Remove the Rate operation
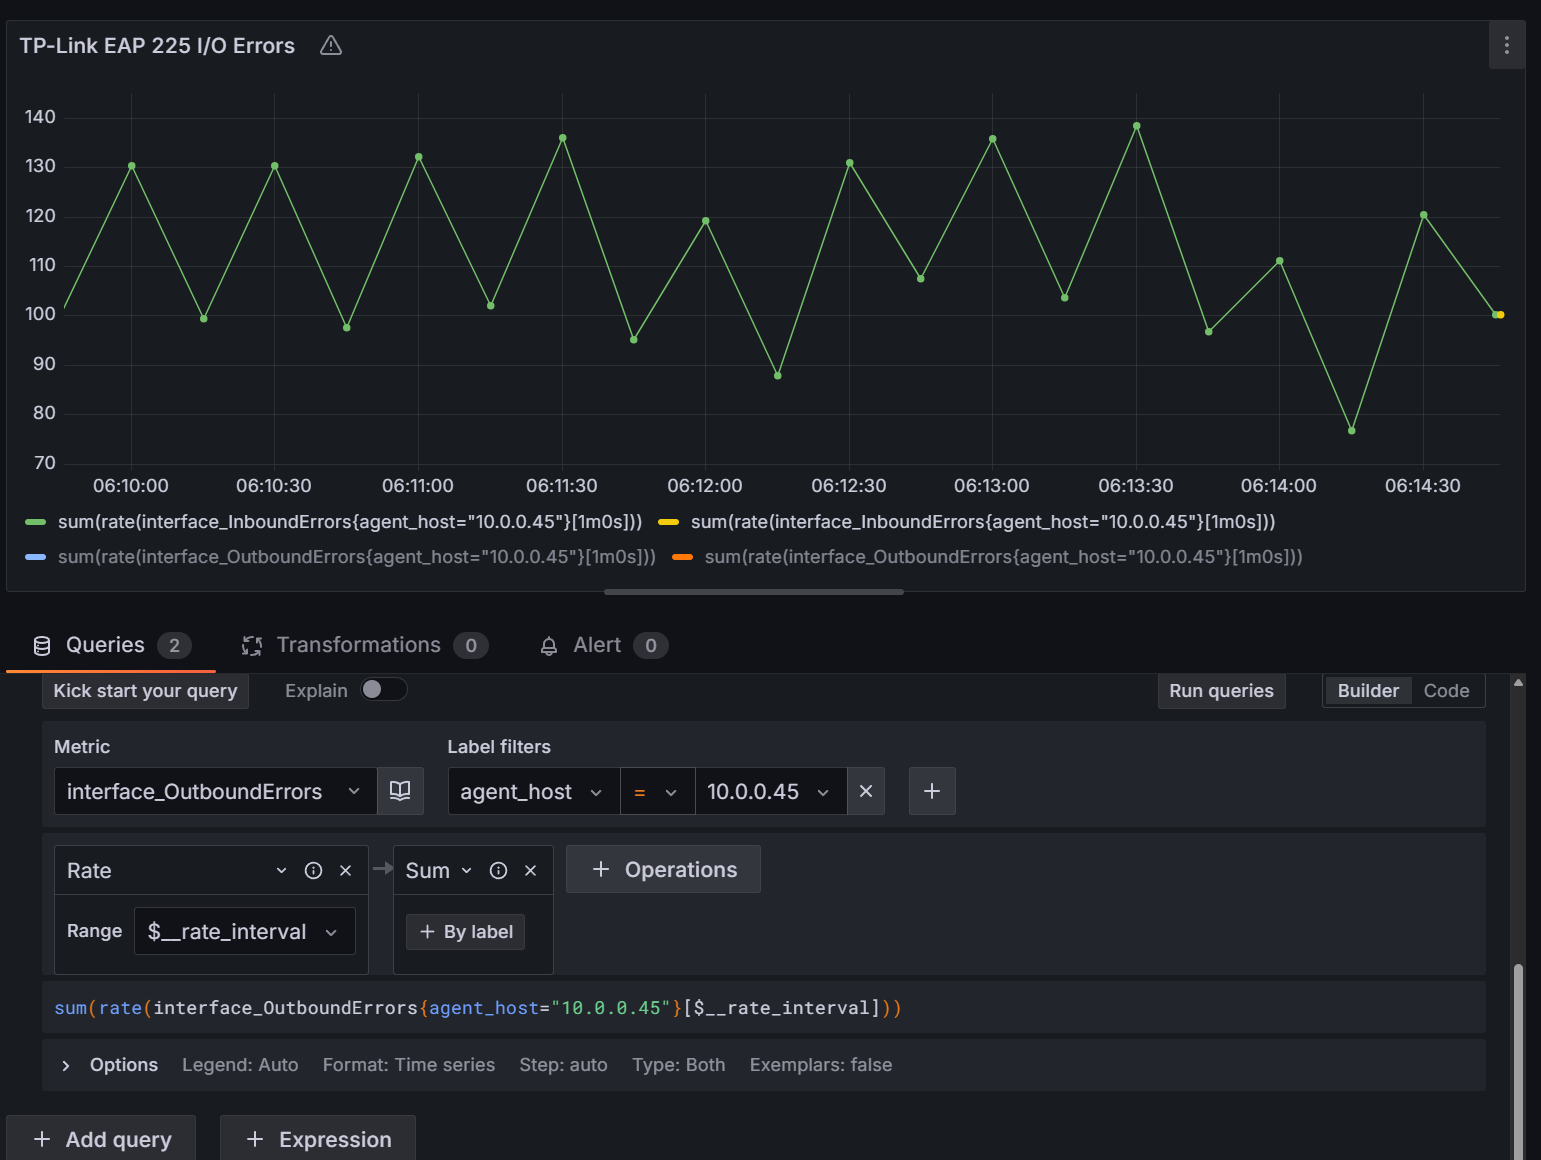Screen dimensions: 1541x1160 [346, 871]
